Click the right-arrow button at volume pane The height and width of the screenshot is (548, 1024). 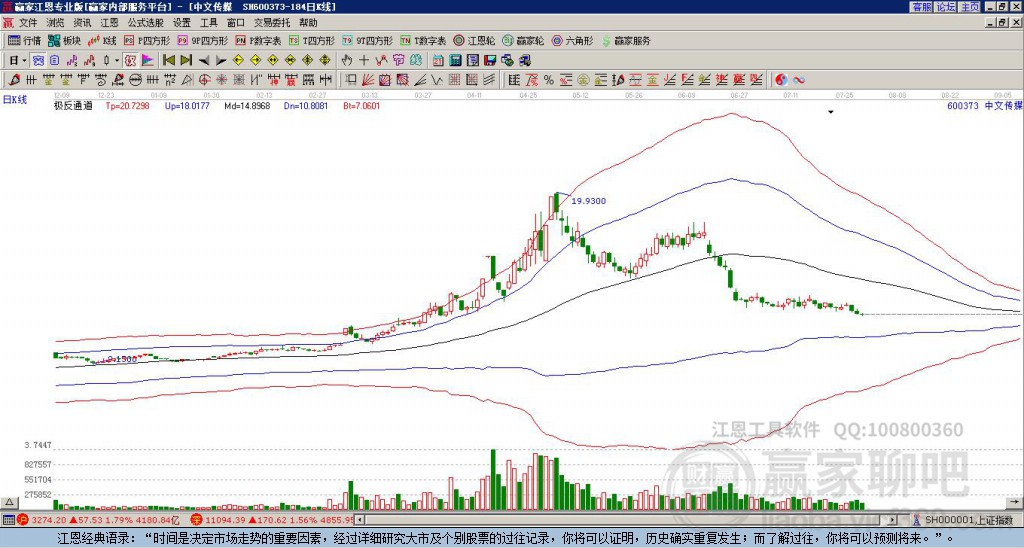[1014, 502]
